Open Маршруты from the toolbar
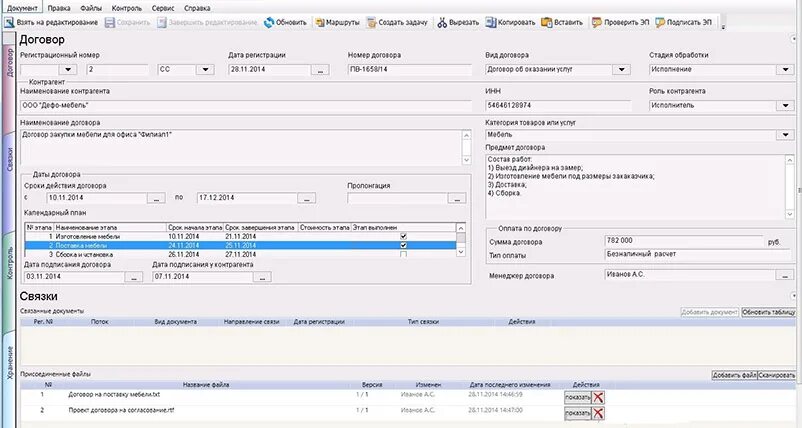 click(320, 22)
